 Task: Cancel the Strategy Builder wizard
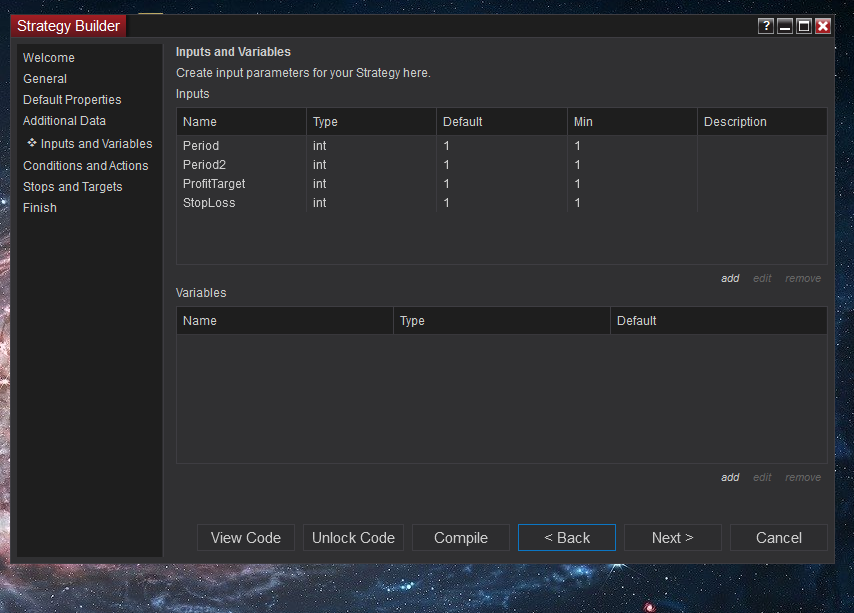[x=779, y=538]
